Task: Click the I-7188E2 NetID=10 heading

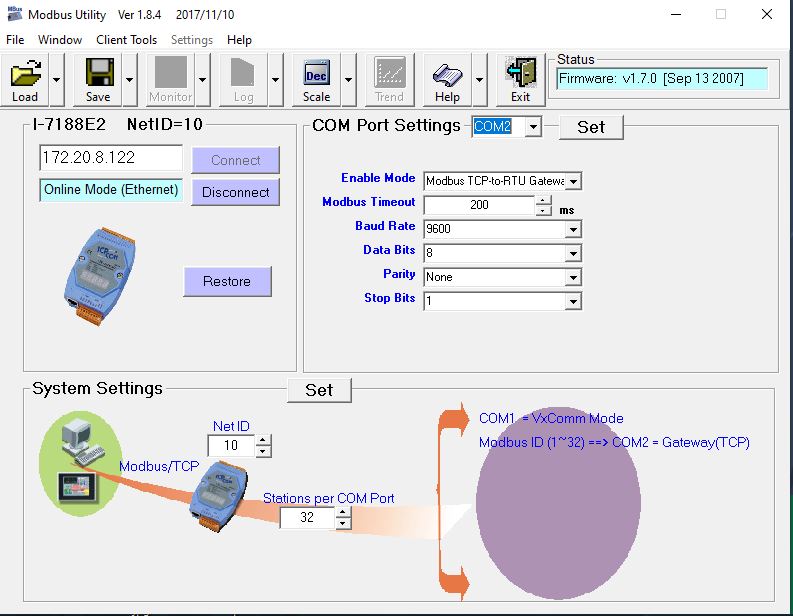Action: tap(118, 124)
